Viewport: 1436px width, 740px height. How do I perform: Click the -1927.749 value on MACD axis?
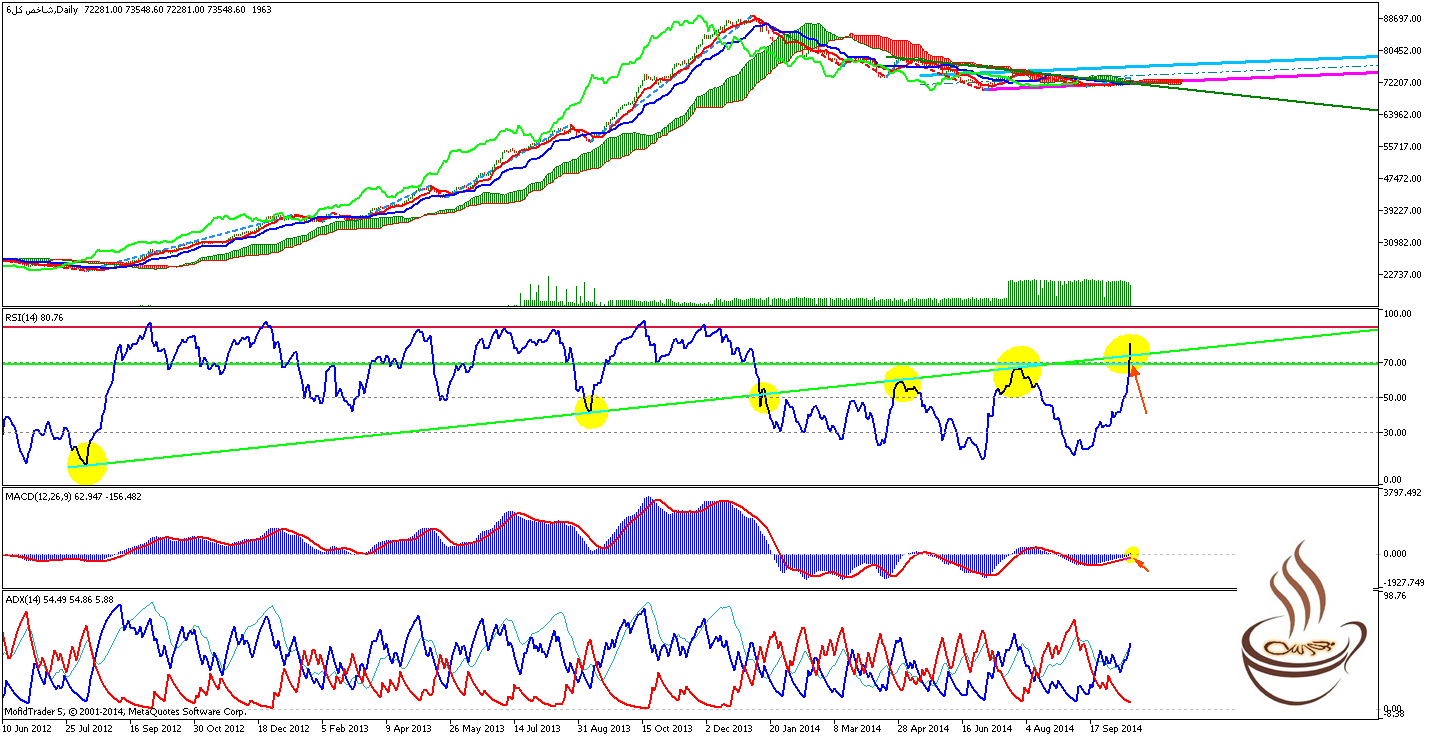coord(1405,581)
